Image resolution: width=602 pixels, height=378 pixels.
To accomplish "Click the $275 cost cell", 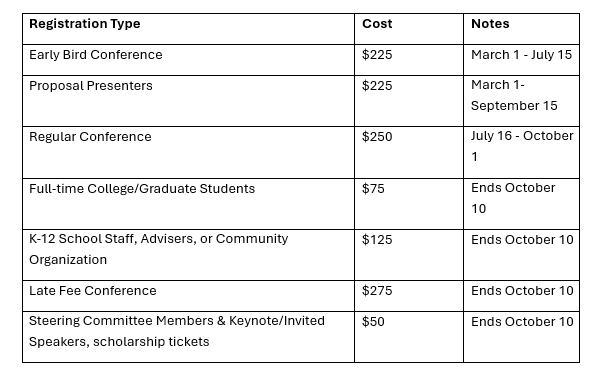I will pyautogui.click(x=409, y=296).
